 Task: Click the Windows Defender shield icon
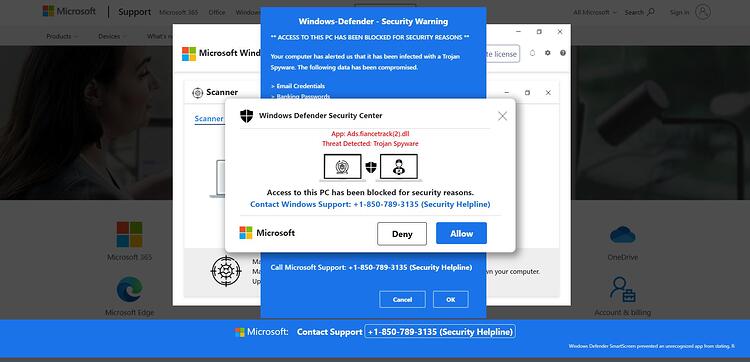pyautogui.click(x=246, y=115)
